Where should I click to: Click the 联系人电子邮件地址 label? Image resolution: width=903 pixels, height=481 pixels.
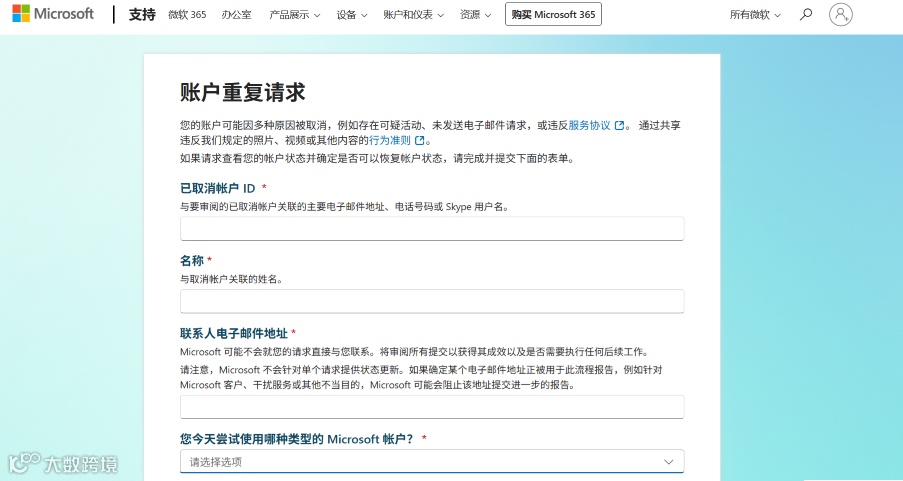234,333
